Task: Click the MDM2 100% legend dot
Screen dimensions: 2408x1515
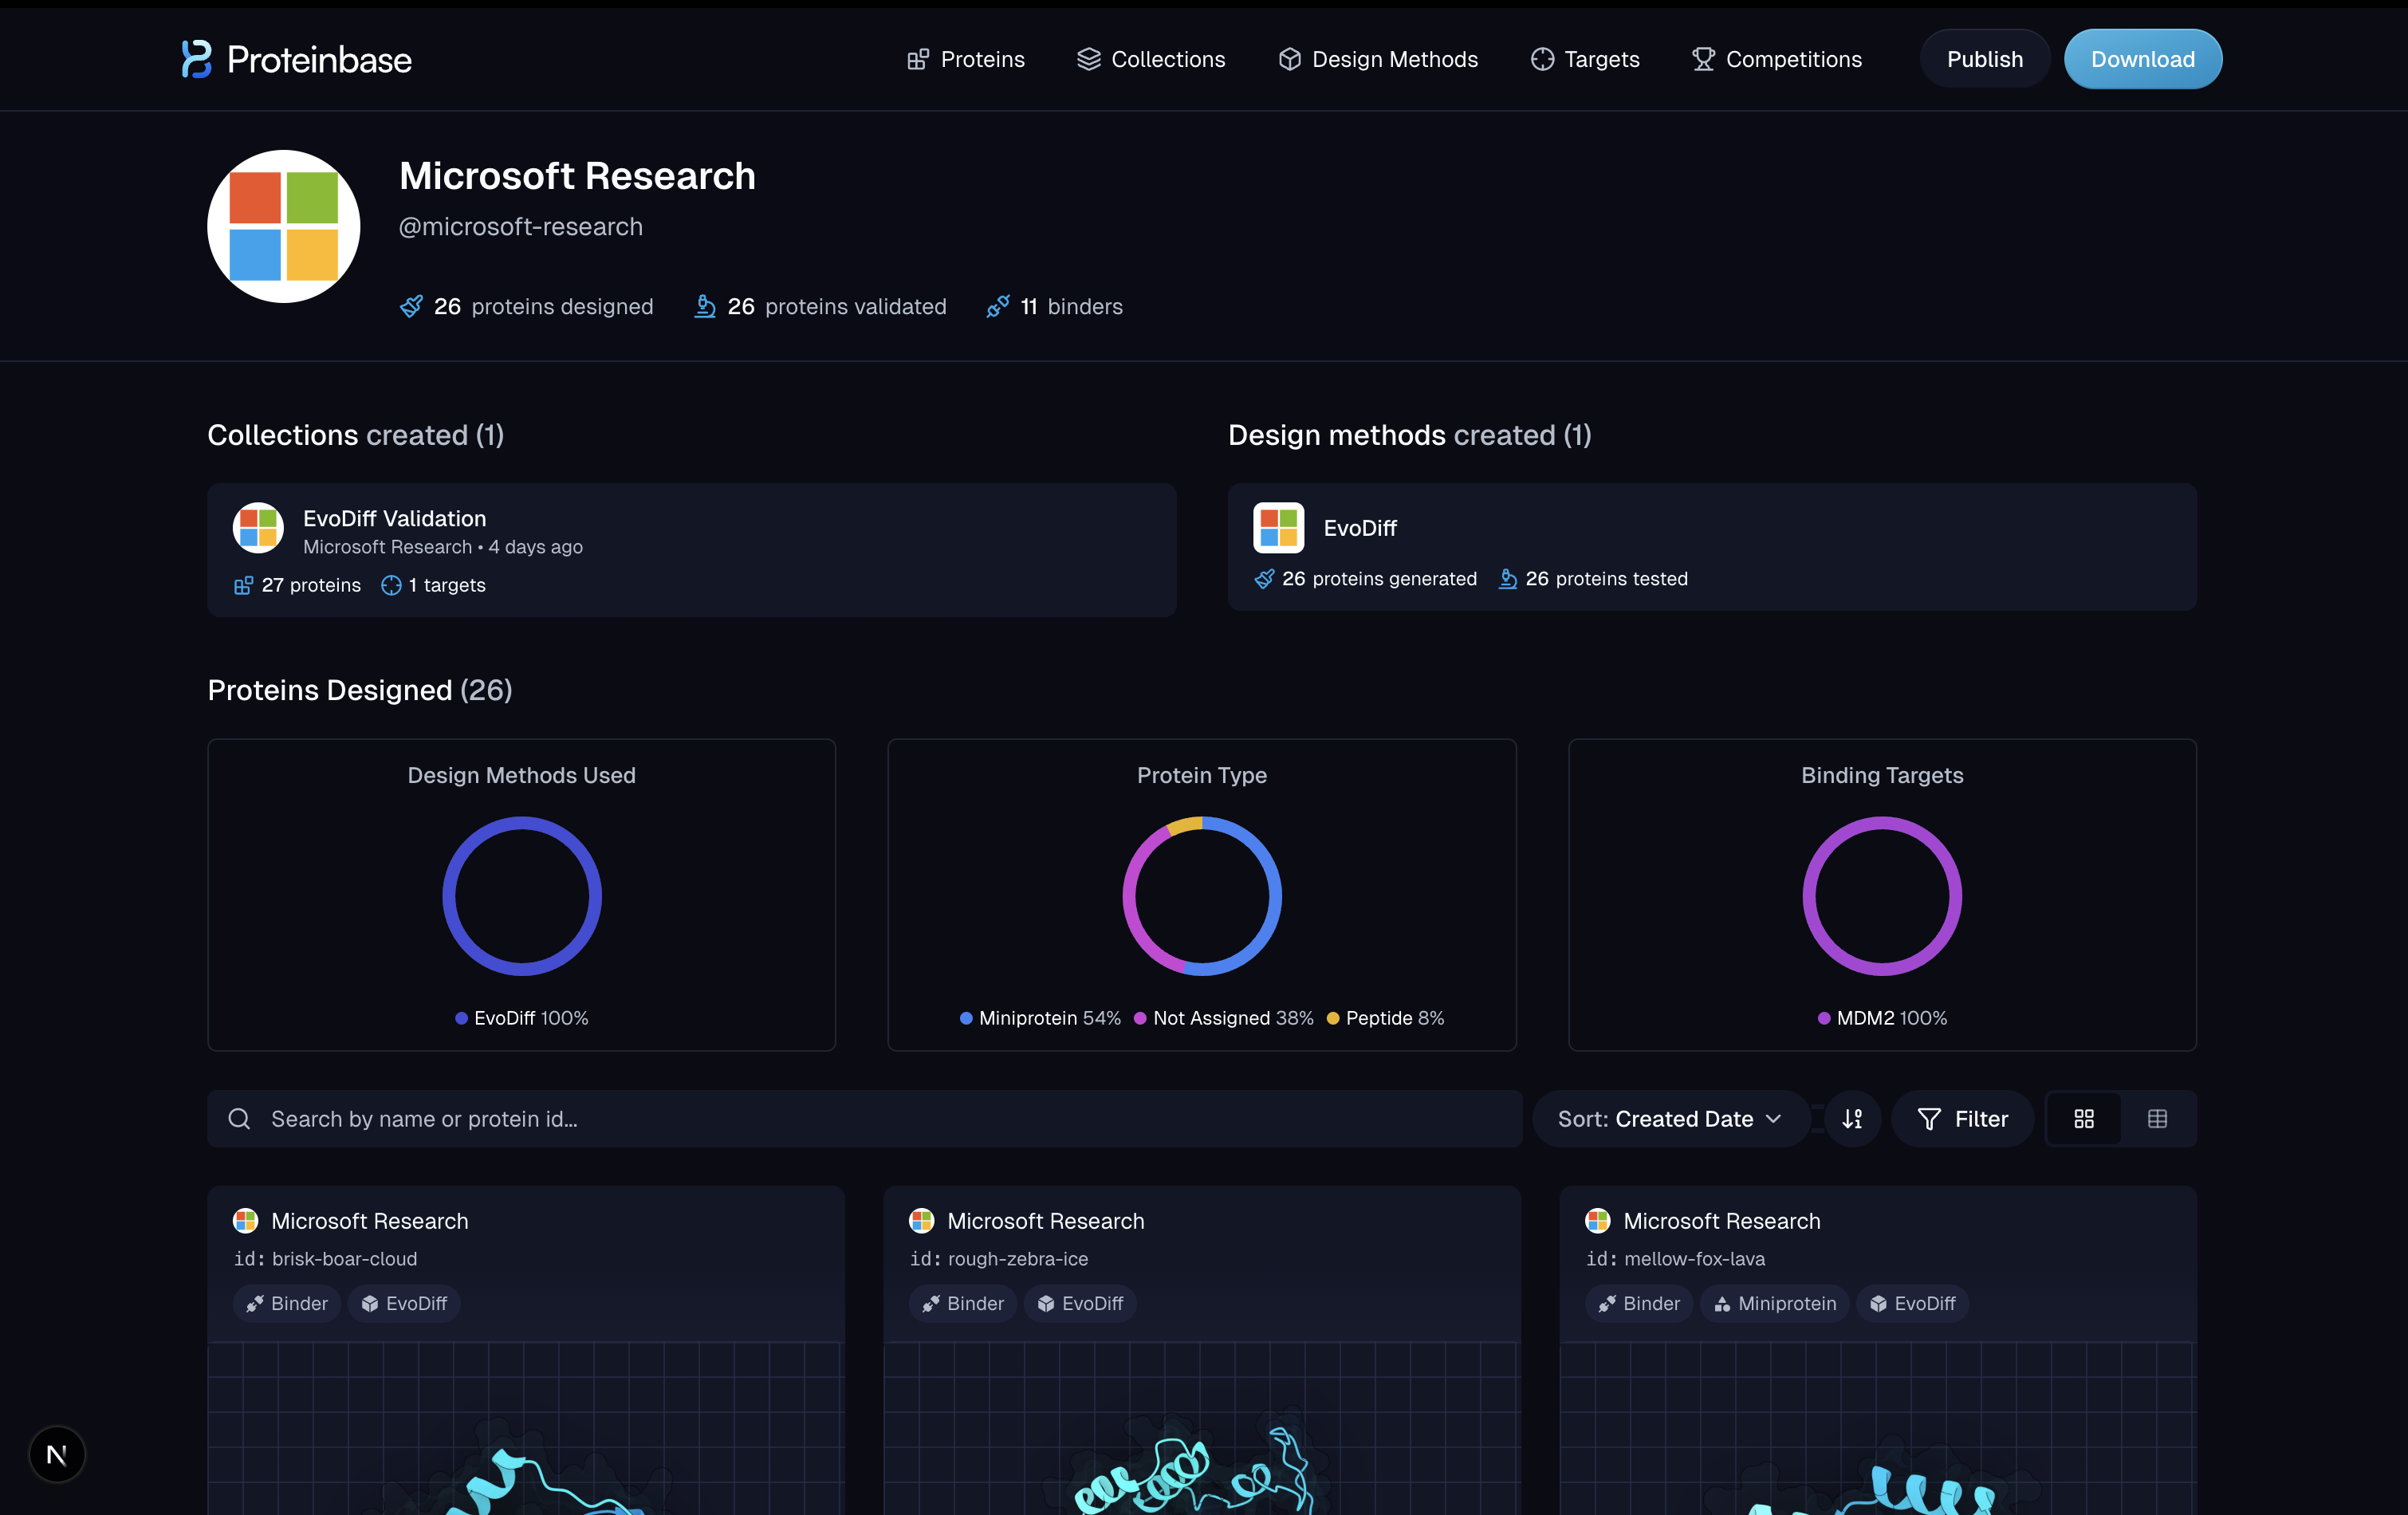Action: [x=1824, y=1018]
